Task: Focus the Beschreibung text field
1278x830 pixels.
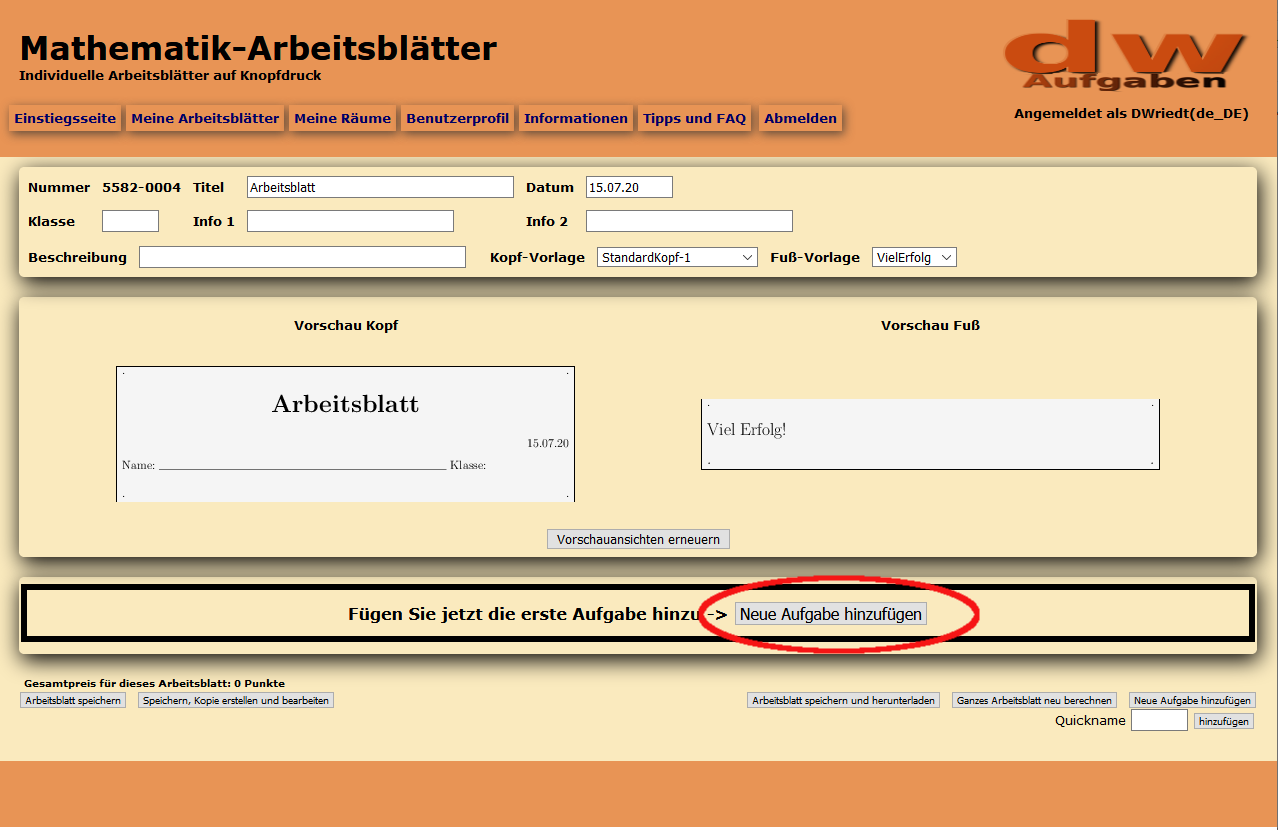Action: click(302, 257)
